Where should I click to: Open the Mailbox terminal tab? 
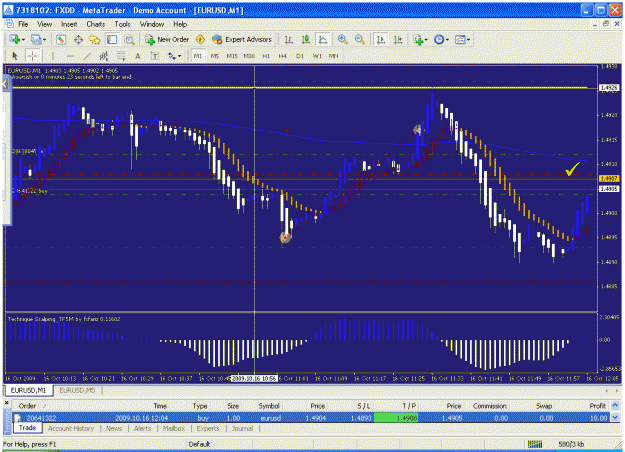point(174,428)
